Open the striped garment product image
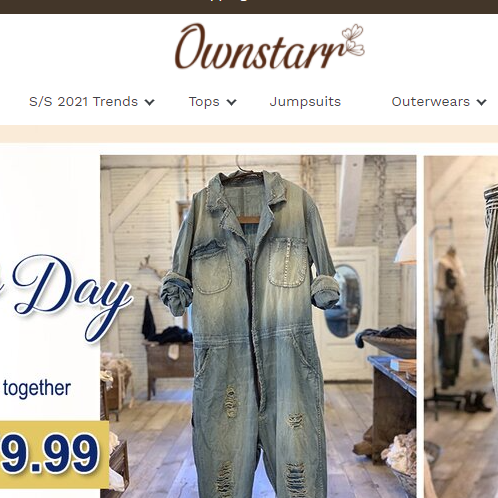498x498 pixels. pos(461,326)
